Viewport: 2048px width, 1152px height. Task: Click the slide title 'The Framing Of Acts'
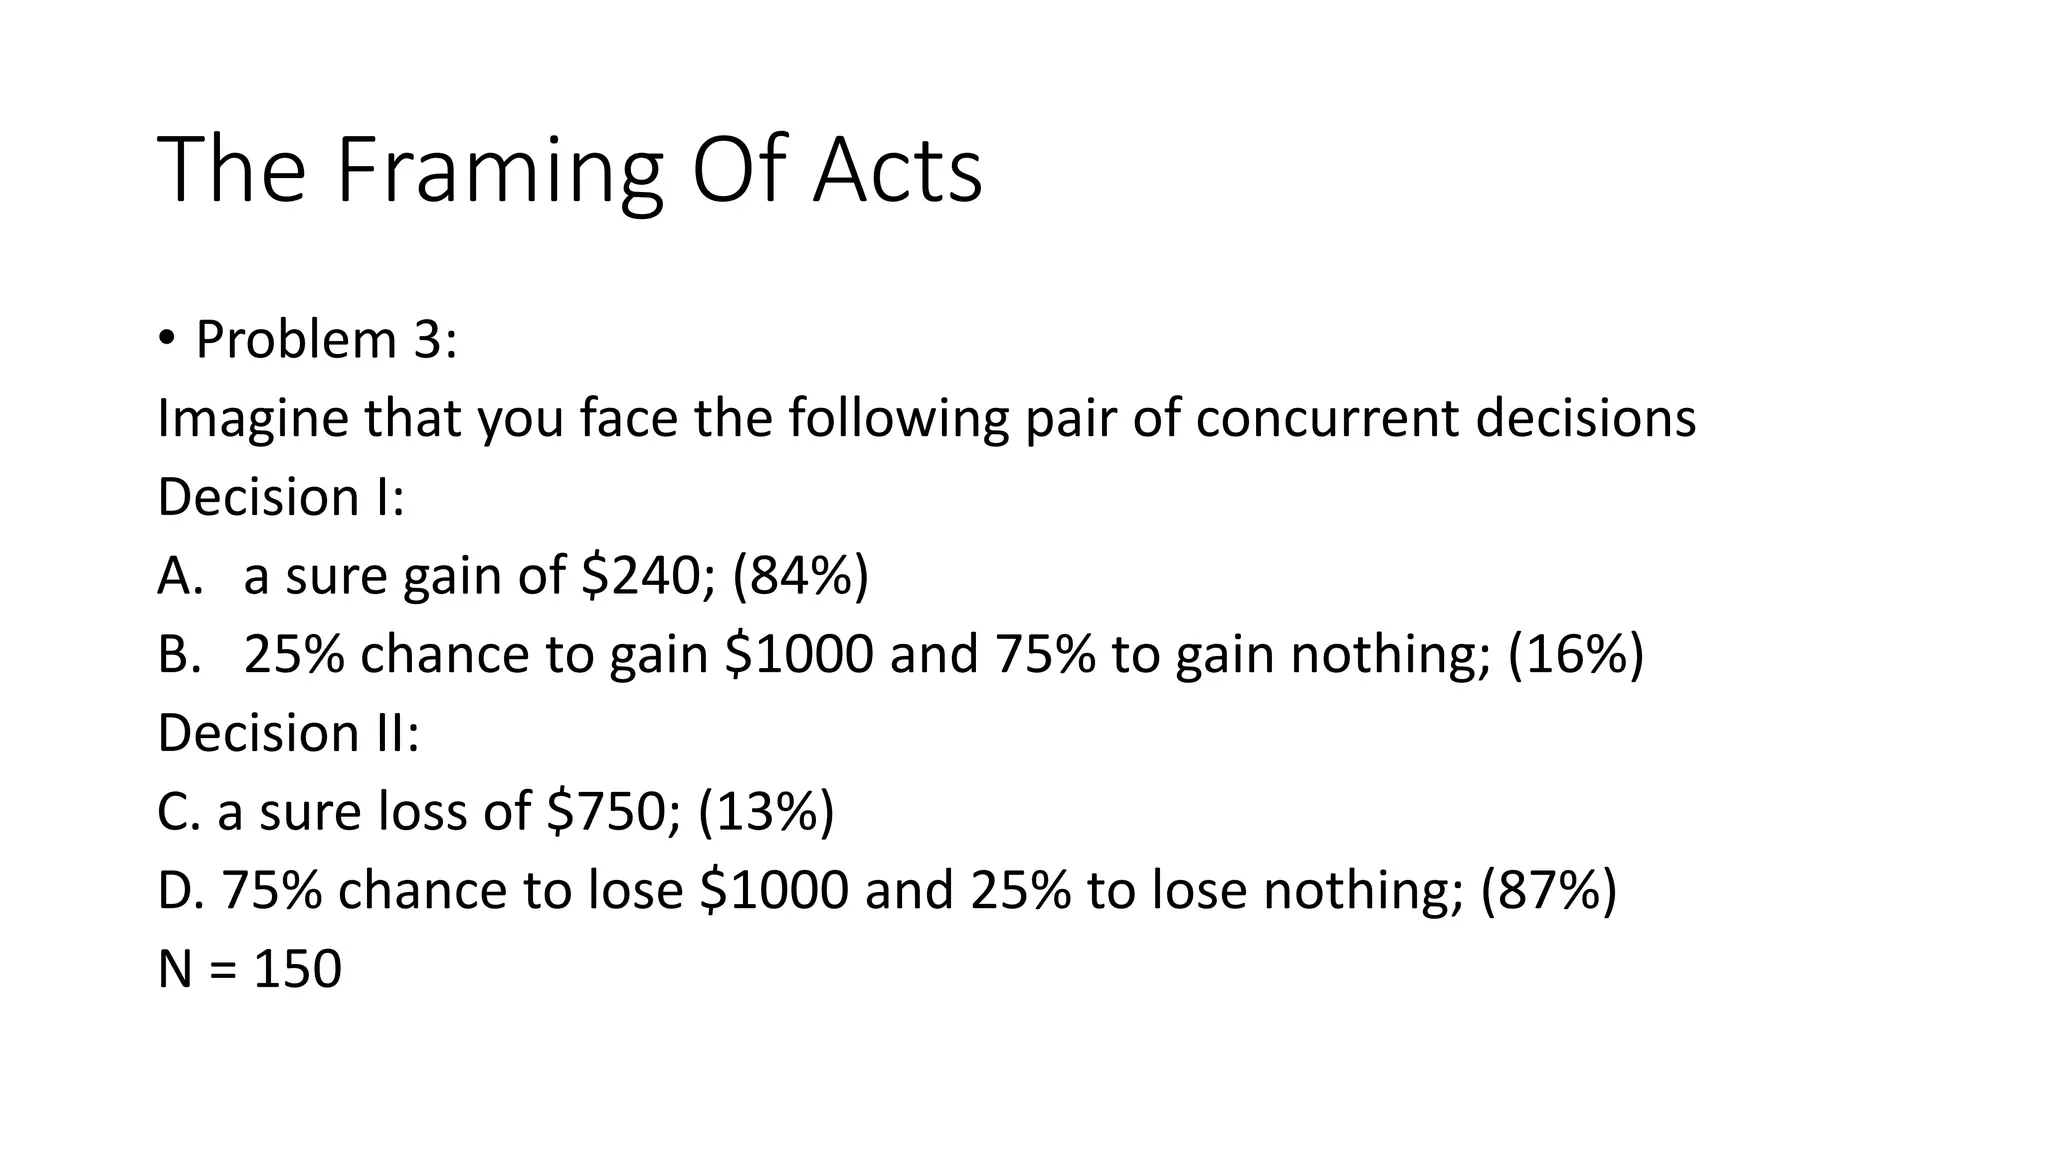[x=570, y=171]
